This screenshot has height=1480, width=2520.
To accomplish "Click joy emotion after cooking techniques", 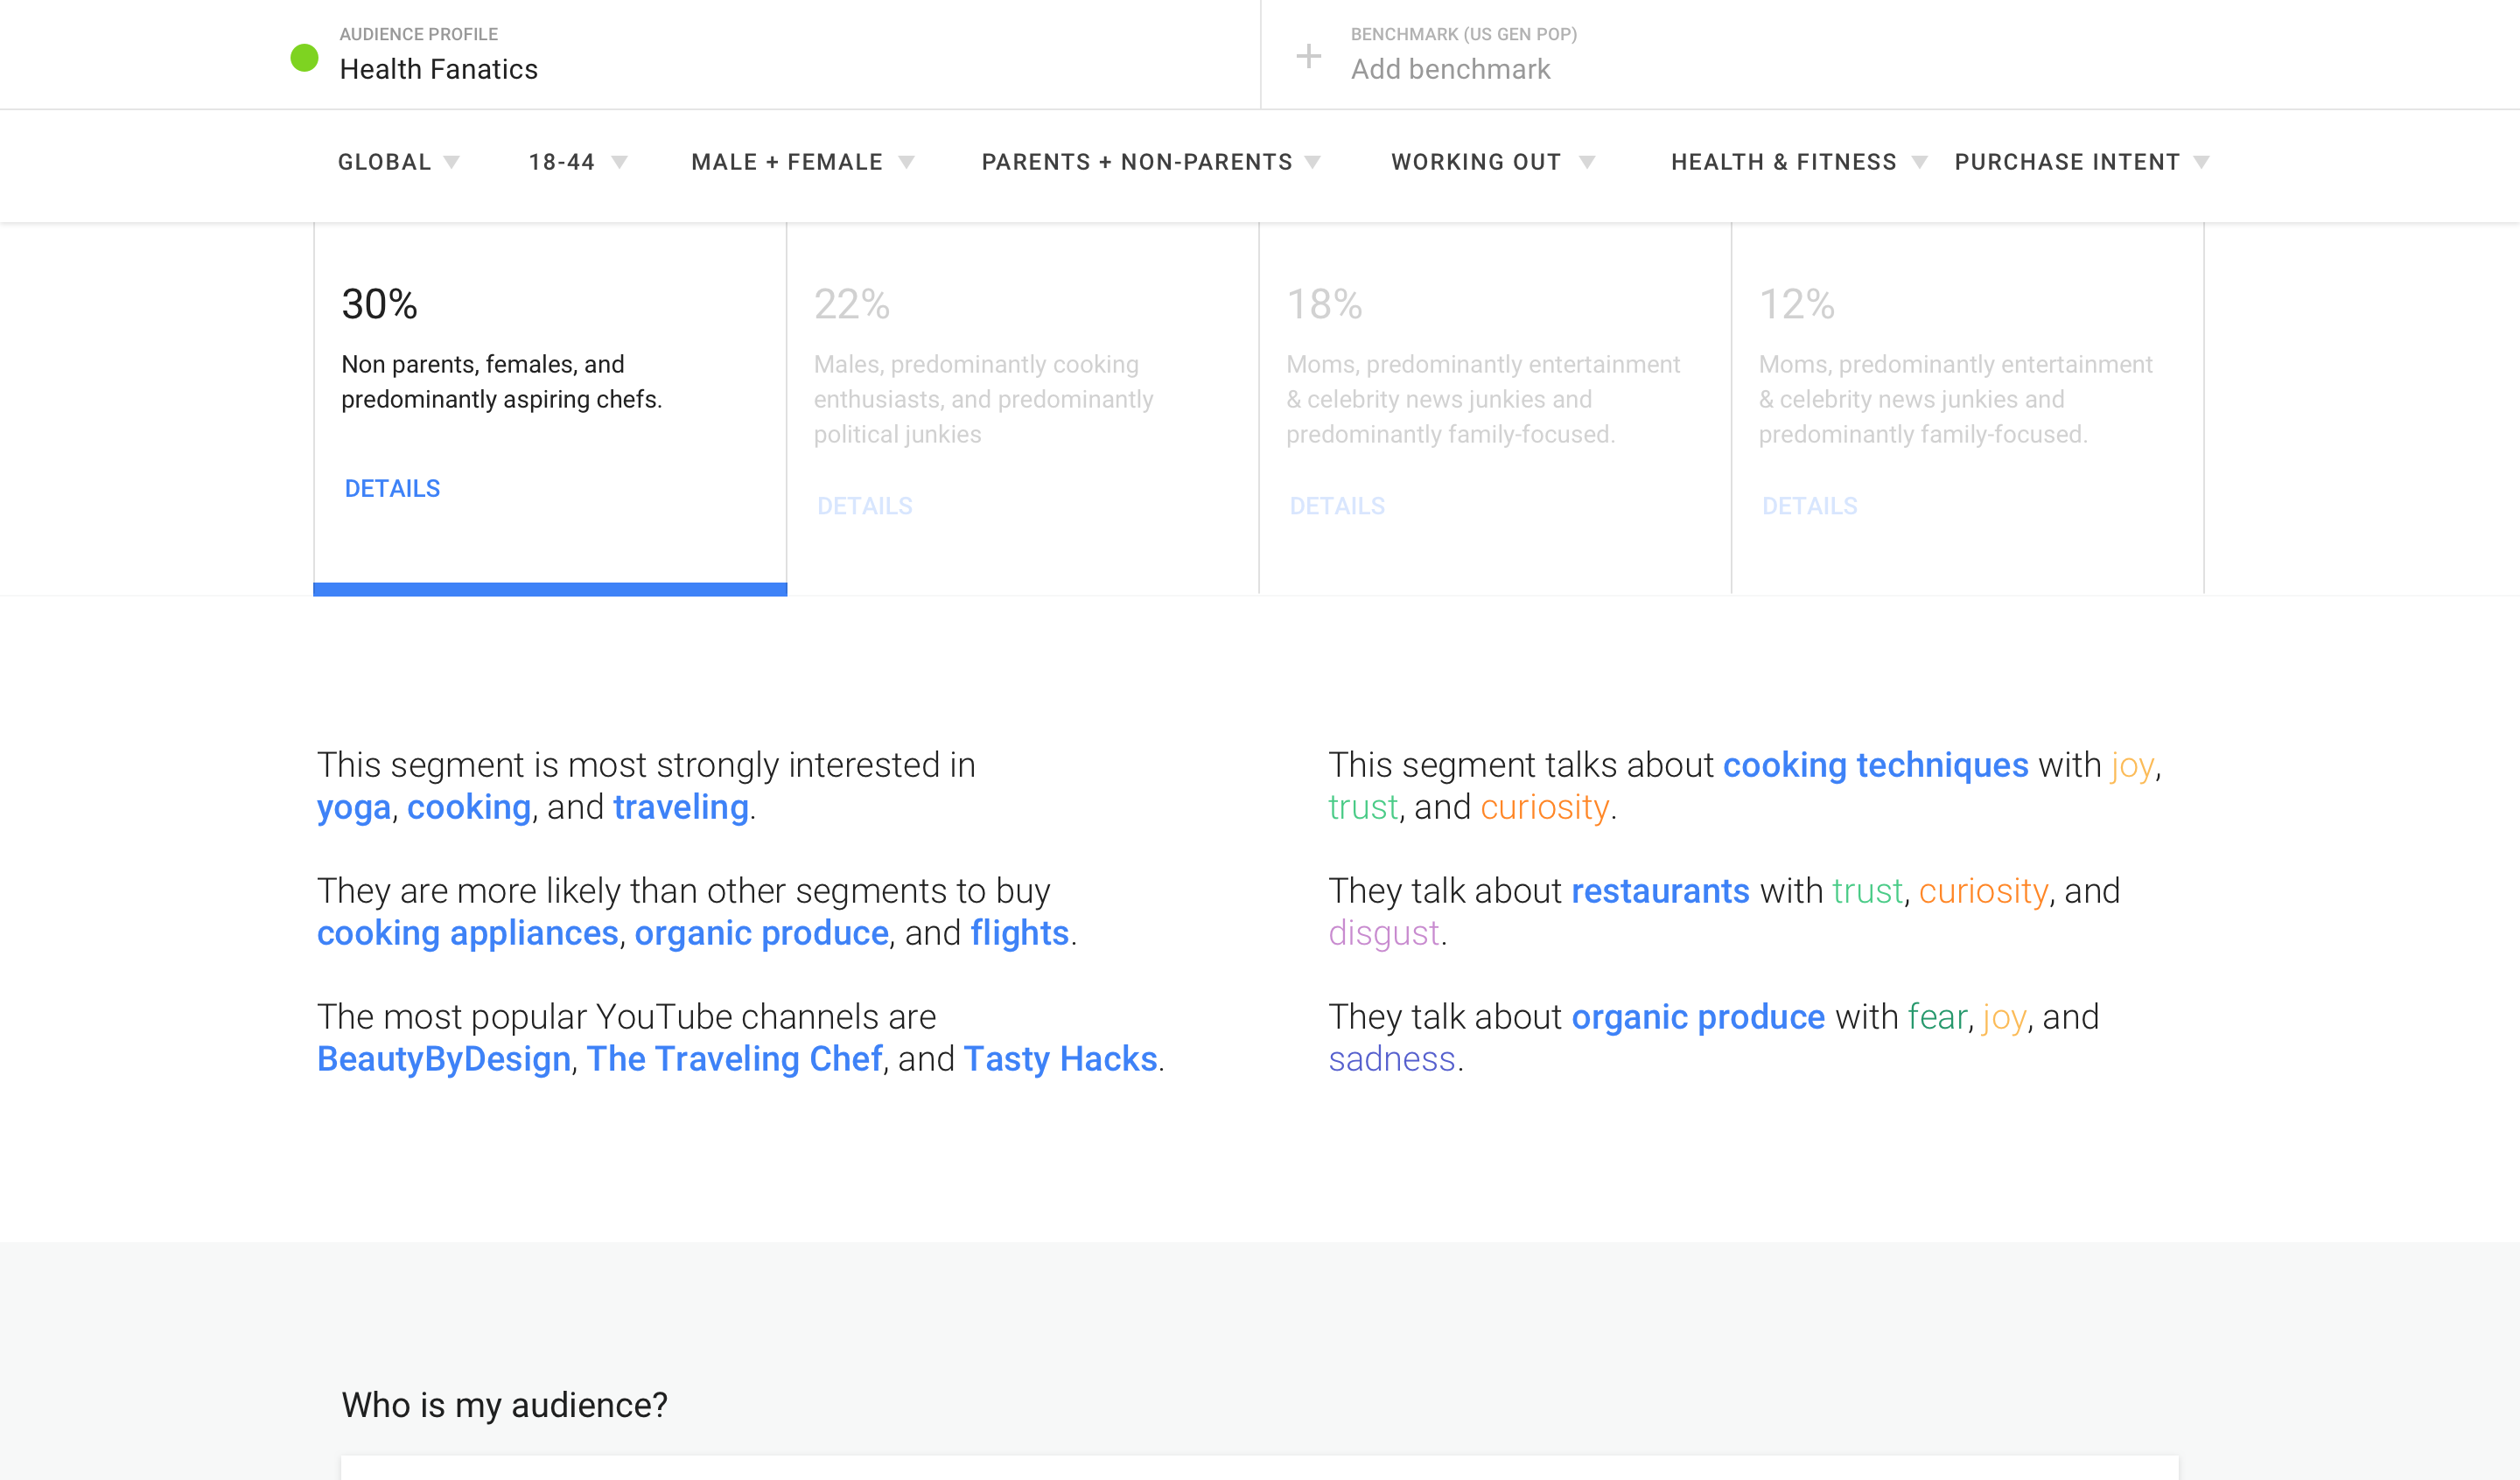I will (2132, 766).
